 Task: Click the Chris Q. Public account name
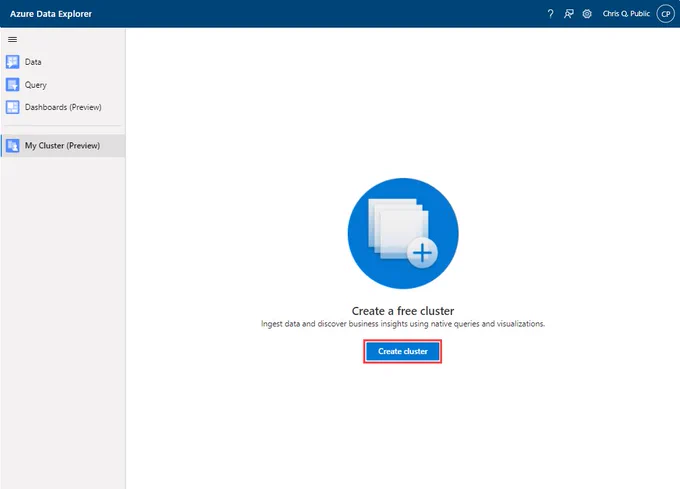626,14
